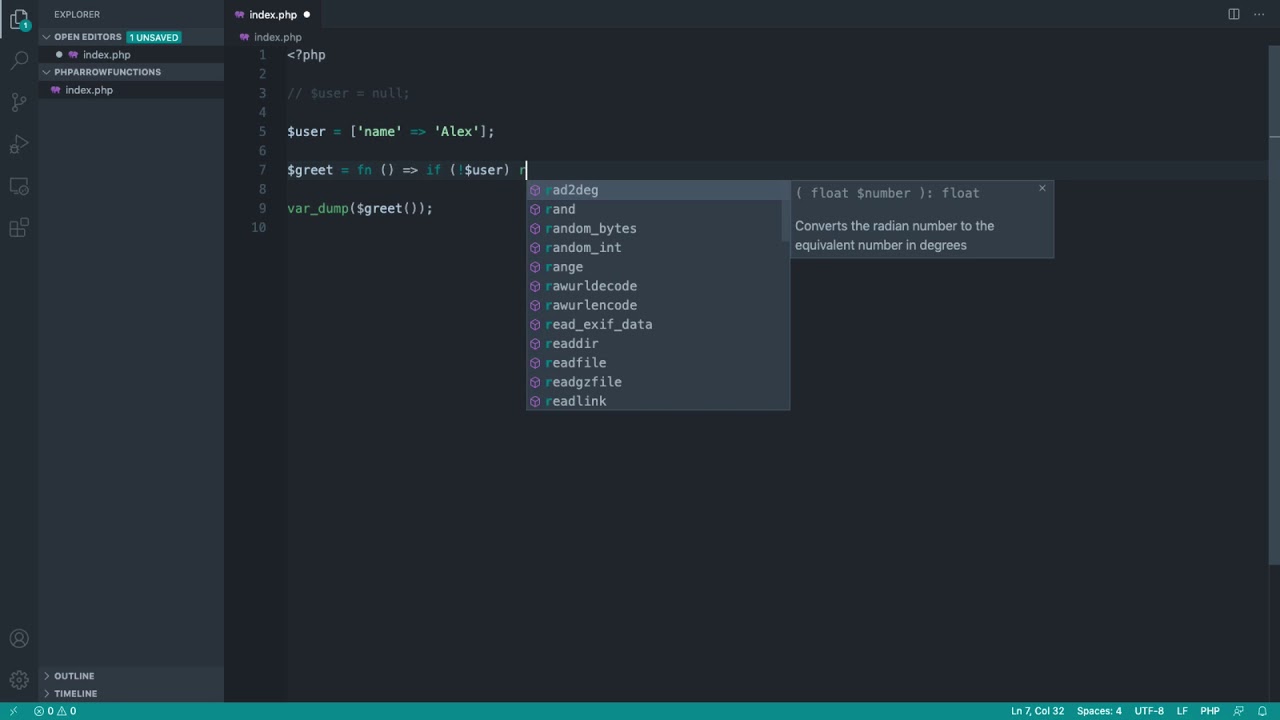Viewport: 1280px width, 720px height.
Task: Open the Manage gear icon
Action: pyautogui.click(x=19, y=681)
